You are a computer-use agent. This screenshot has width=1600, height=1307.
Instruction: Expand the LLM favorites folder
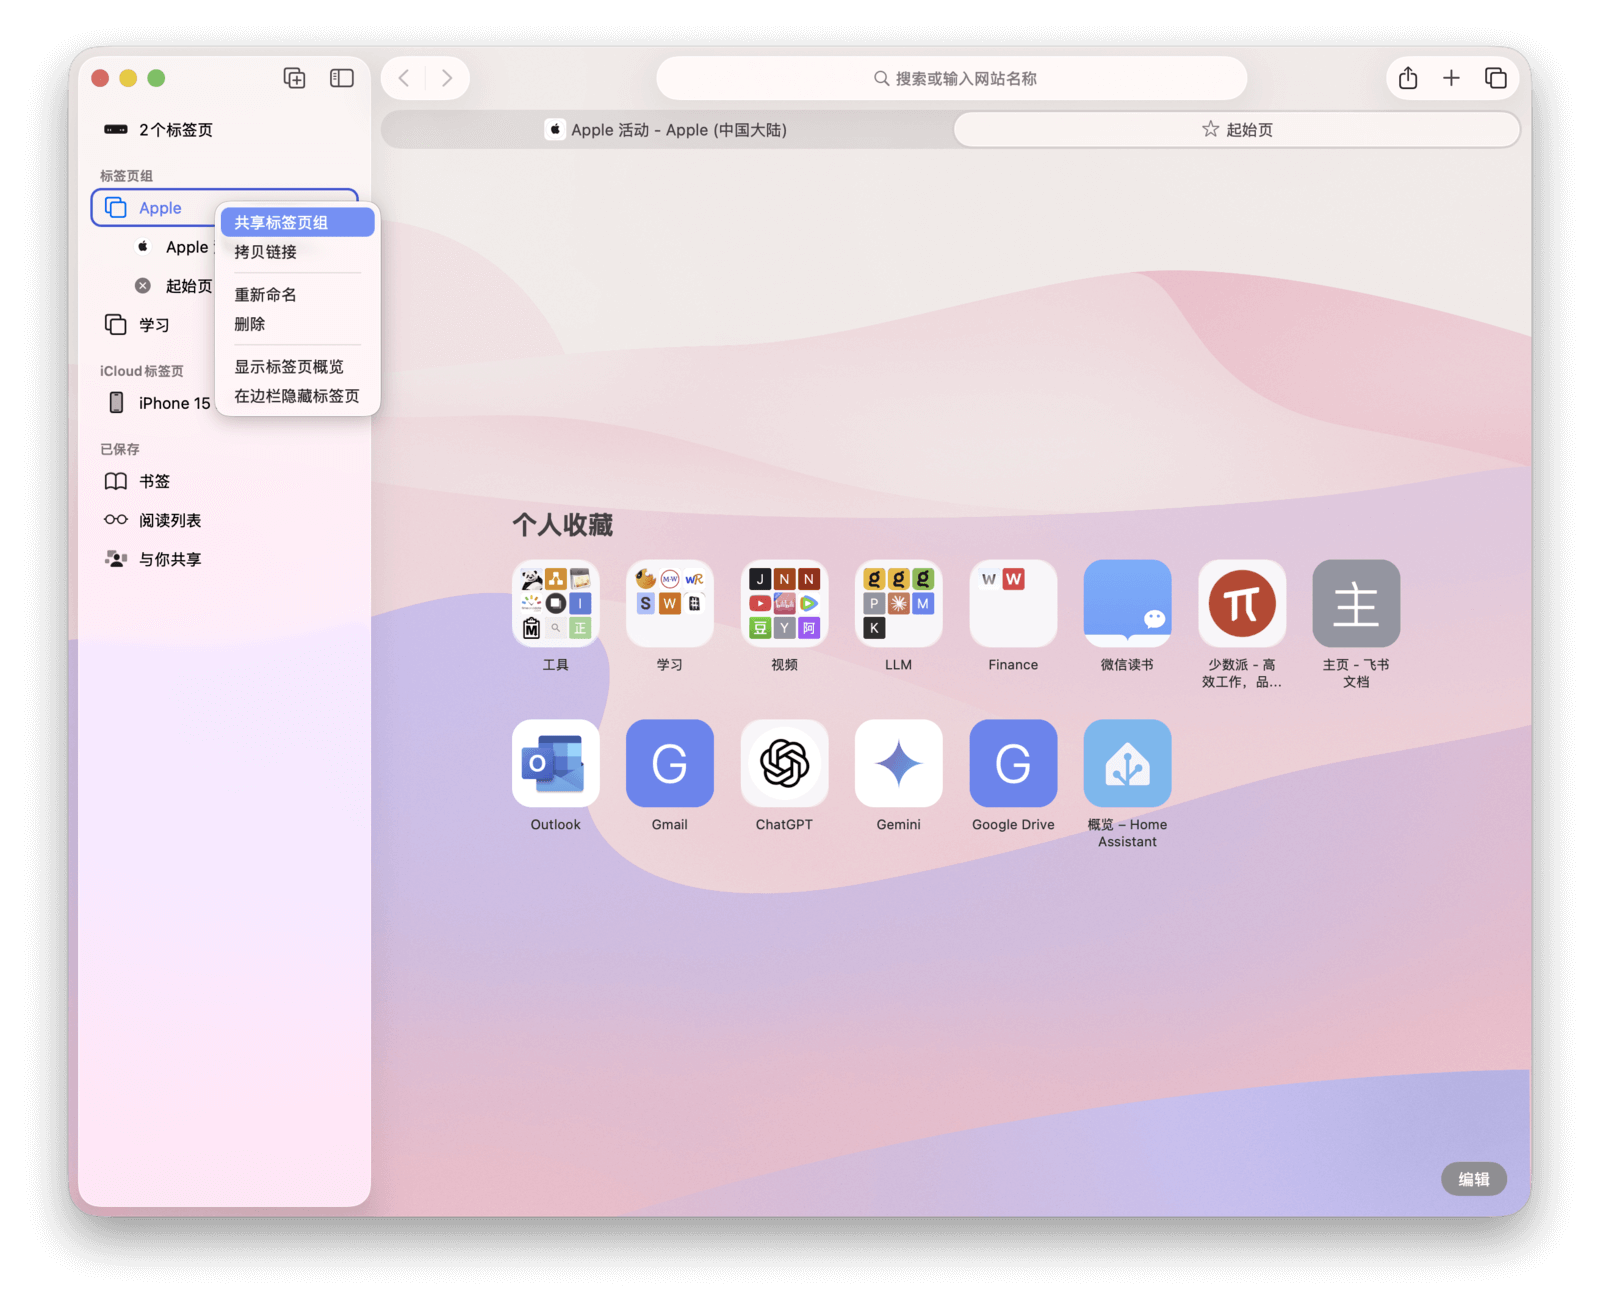click(898, 604)
